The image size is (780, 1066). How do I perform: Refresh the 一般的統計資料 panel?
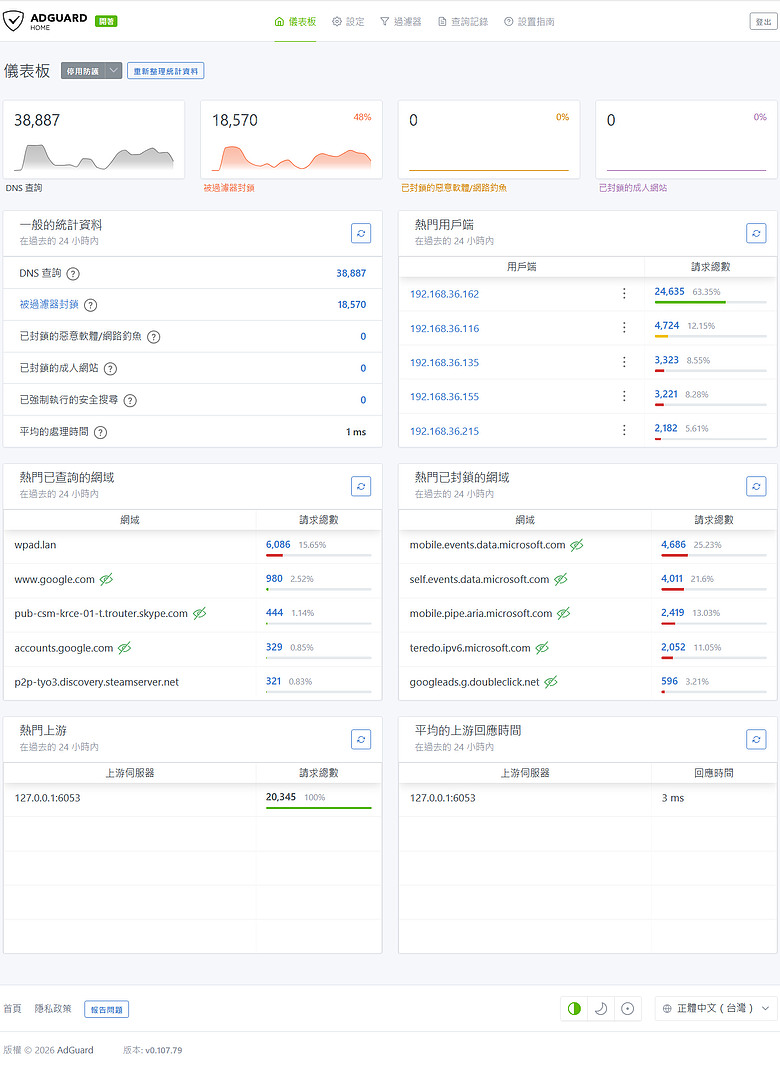click(361, 233)
